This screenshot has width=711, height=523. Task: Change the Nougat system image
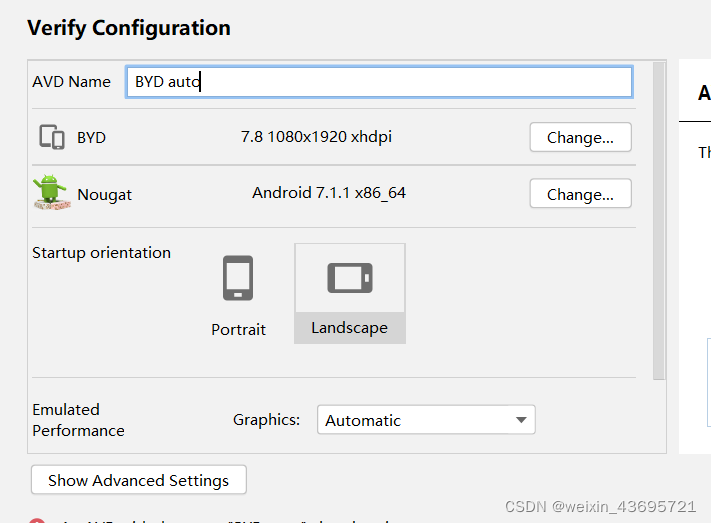tap(580, 194)
